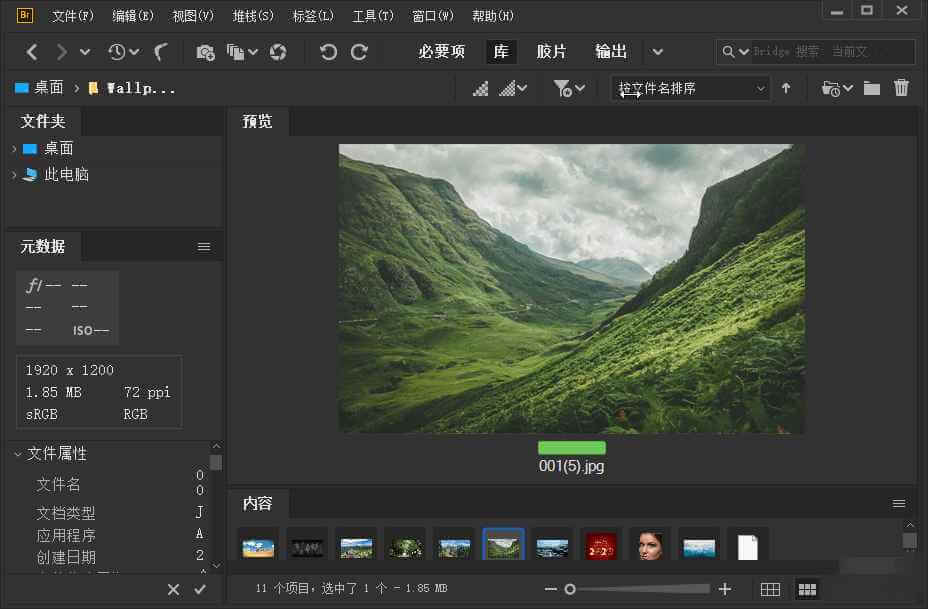Open photos from camera importer icon

click(x=205, y=51)
